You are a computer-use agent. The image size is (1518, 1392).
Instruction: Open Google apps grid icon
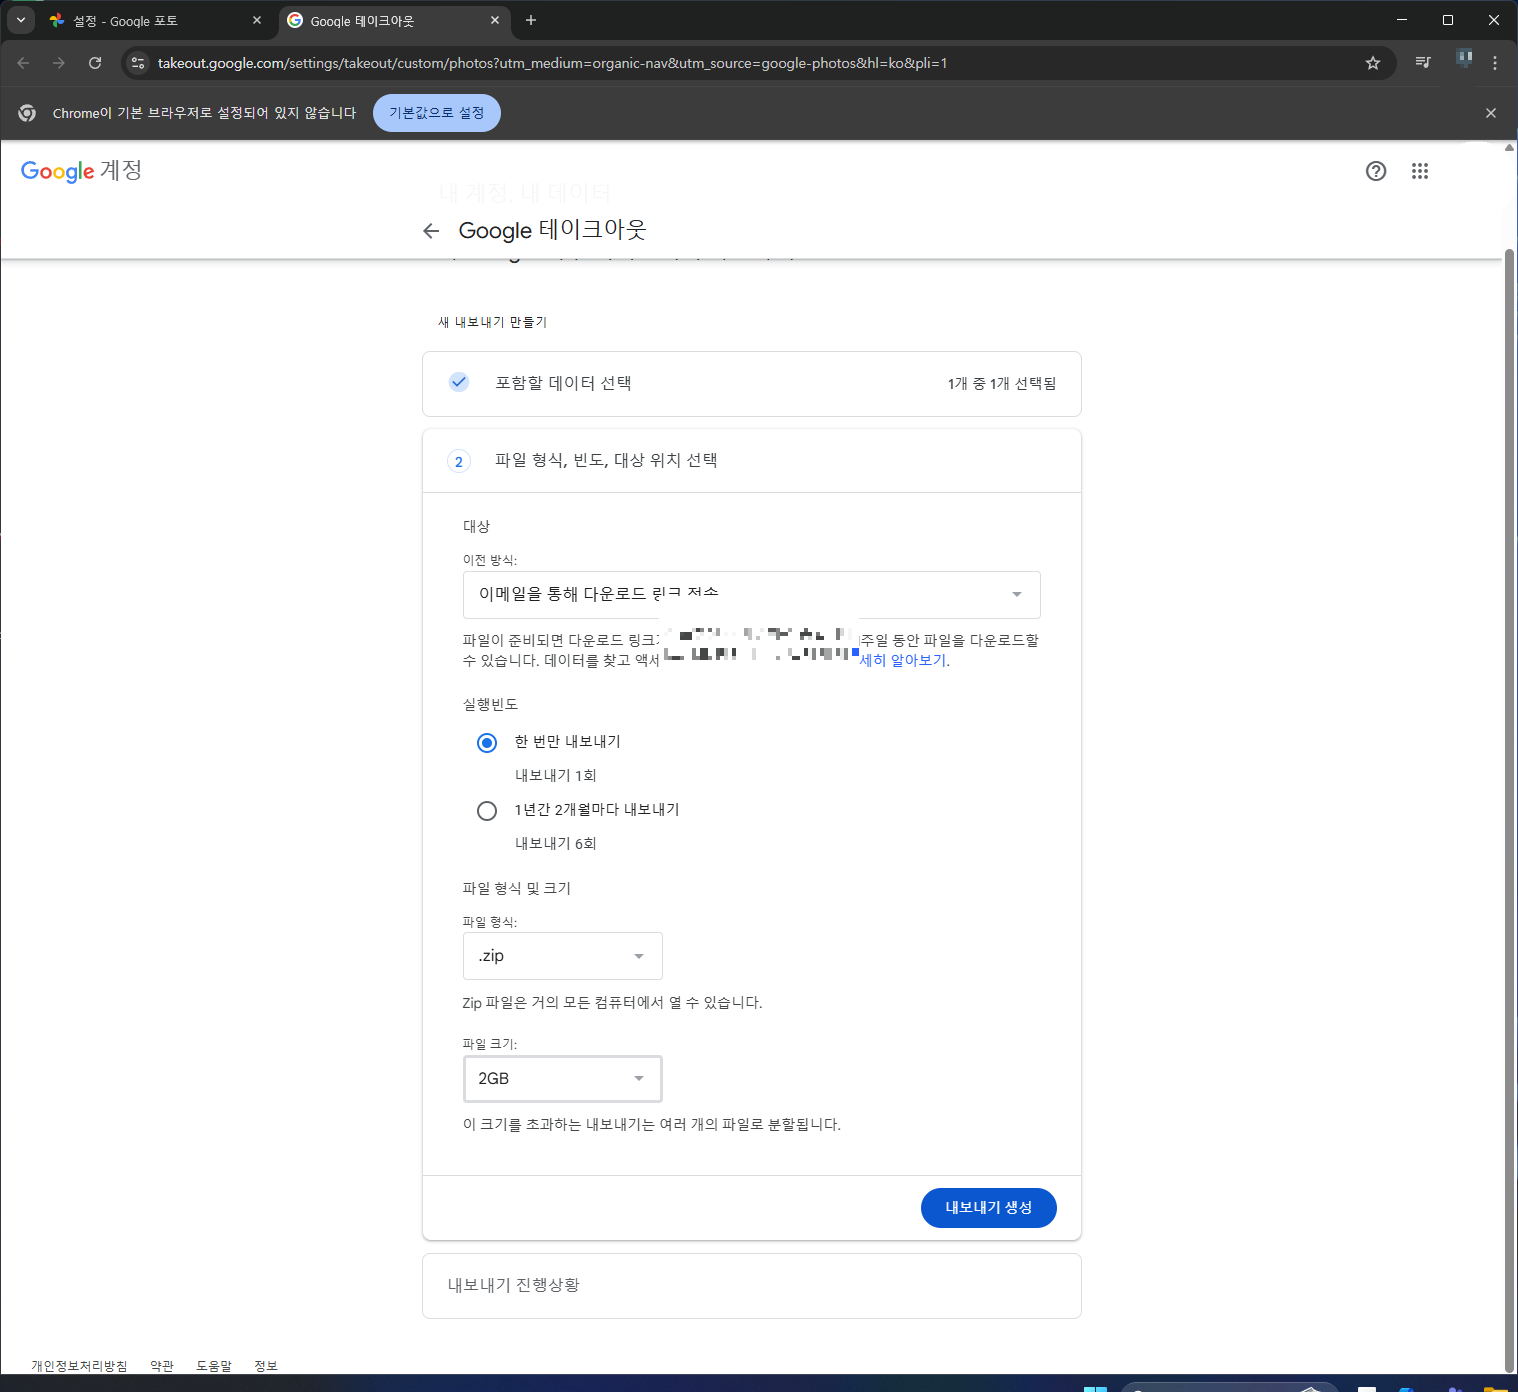1420,171
